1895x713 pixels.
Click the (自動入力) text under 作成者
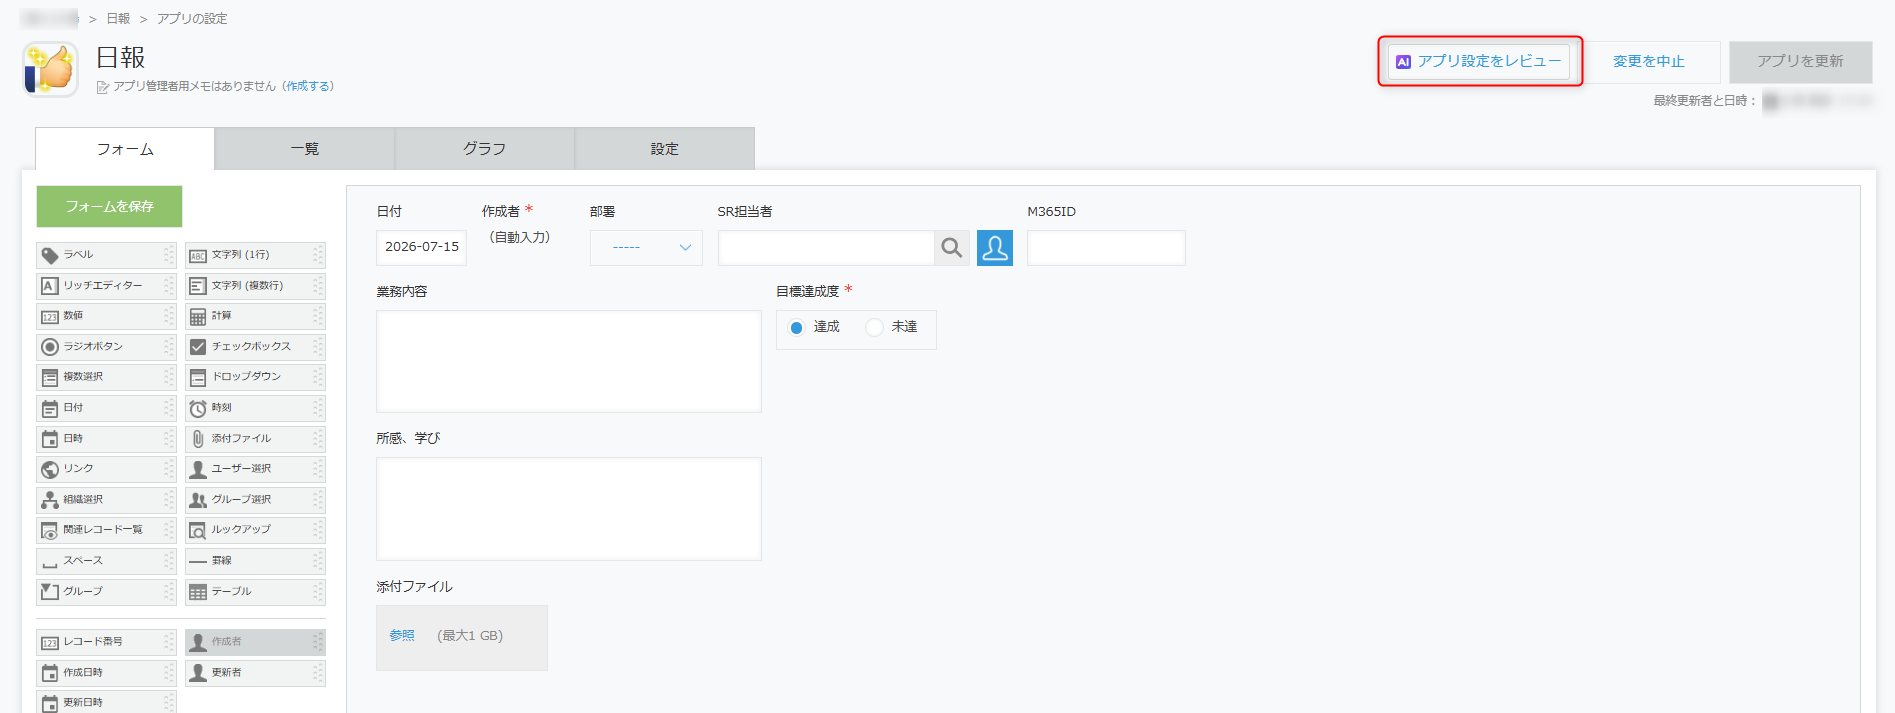click(520, 238)
